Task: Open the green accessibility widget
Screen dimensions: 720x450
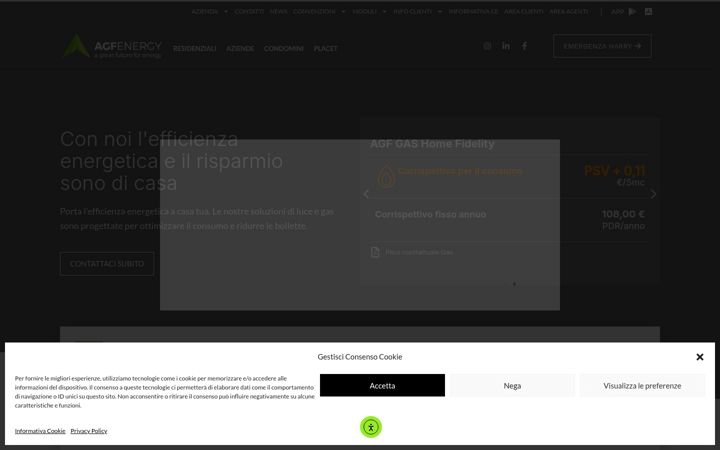Action: (x=371, y=427)
